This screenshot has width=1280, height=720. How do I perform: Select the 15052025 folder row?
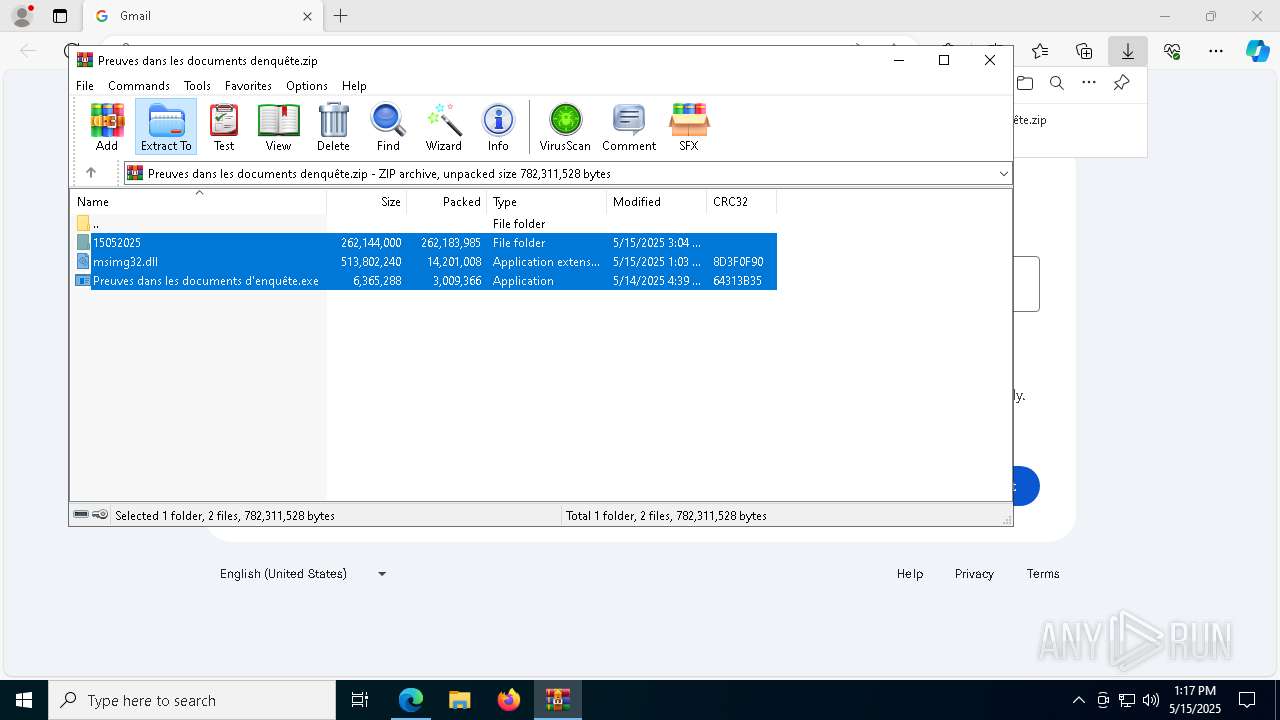(425, 243)
